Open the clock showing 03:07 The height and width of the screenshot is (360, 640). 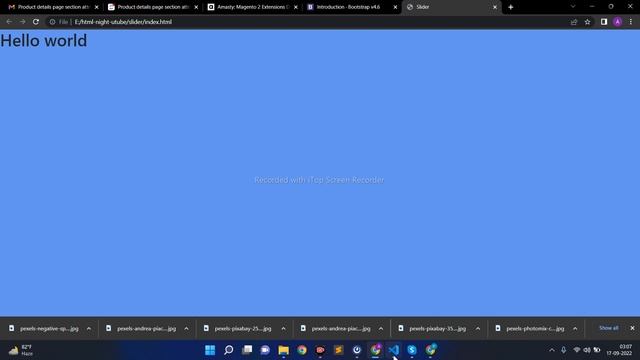click(x=619, y=350)
